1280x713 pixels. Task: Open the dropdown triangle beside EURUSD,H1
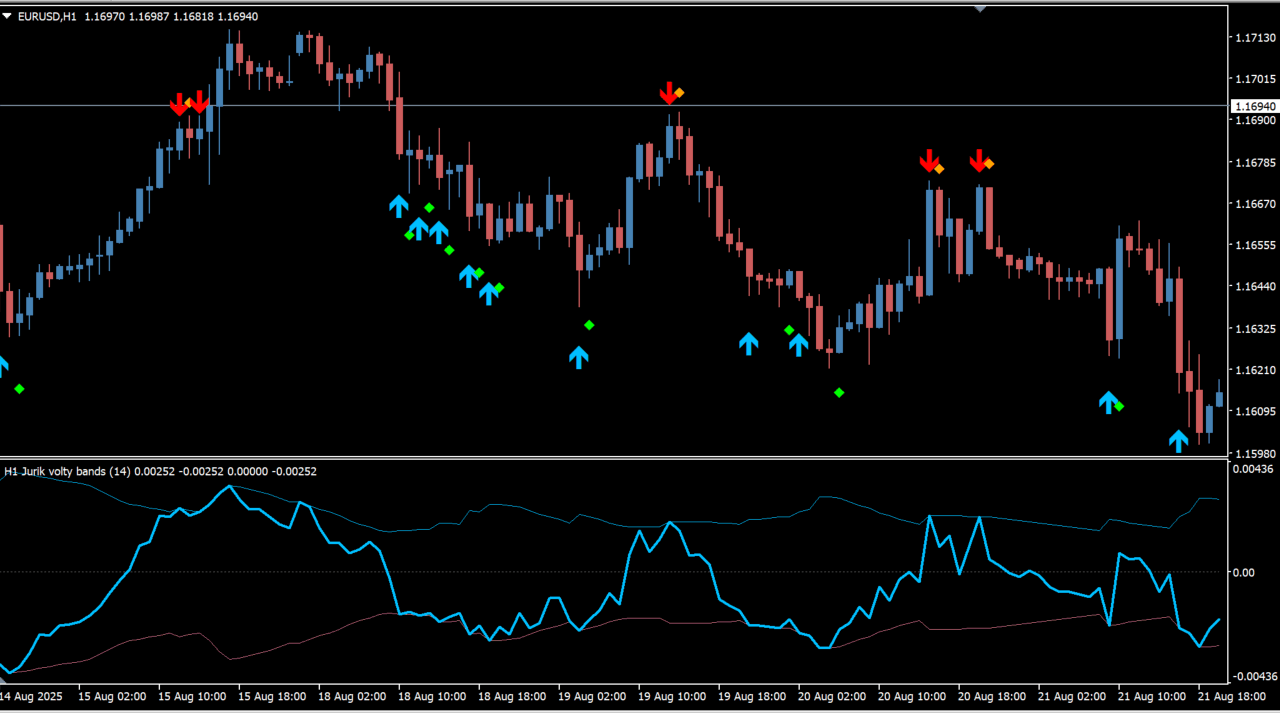[x=8, y=16]
